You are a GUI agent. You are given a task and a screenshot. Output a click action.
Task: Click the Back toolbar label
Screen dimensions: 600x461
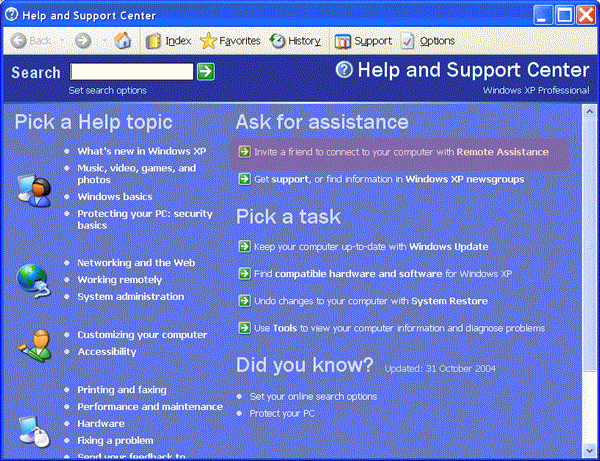tap(40, 41)
